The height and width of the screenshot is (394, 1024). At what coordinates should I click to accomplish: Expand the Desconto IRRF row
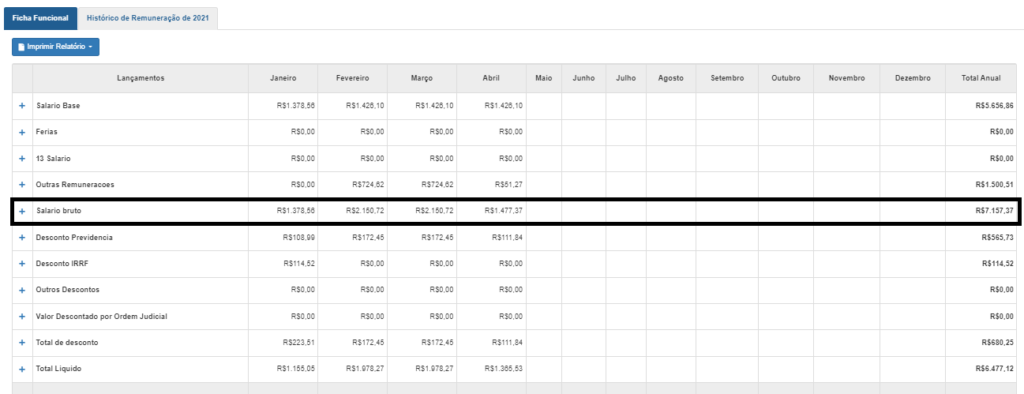pos(22,263)
